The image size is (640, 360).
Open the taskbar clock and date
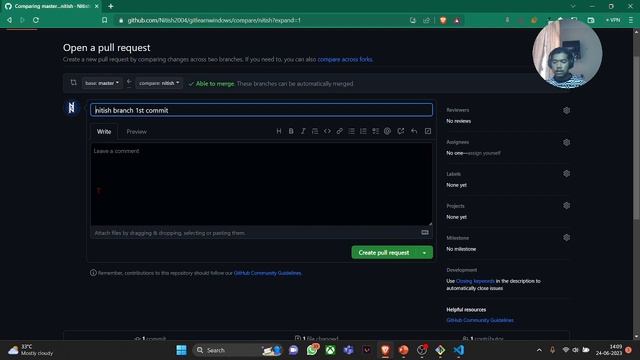[609, 350]
